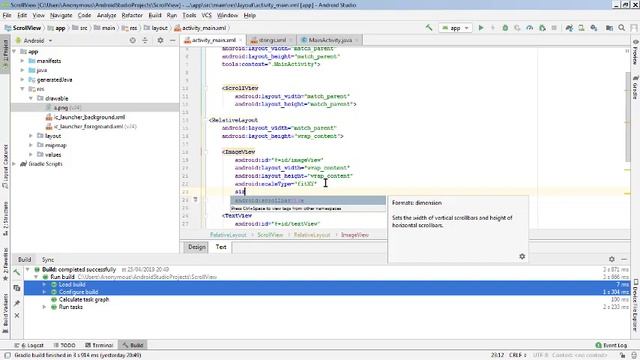Click Attach debugger to Android process icon
640x360 pixels.
[542, 28]
